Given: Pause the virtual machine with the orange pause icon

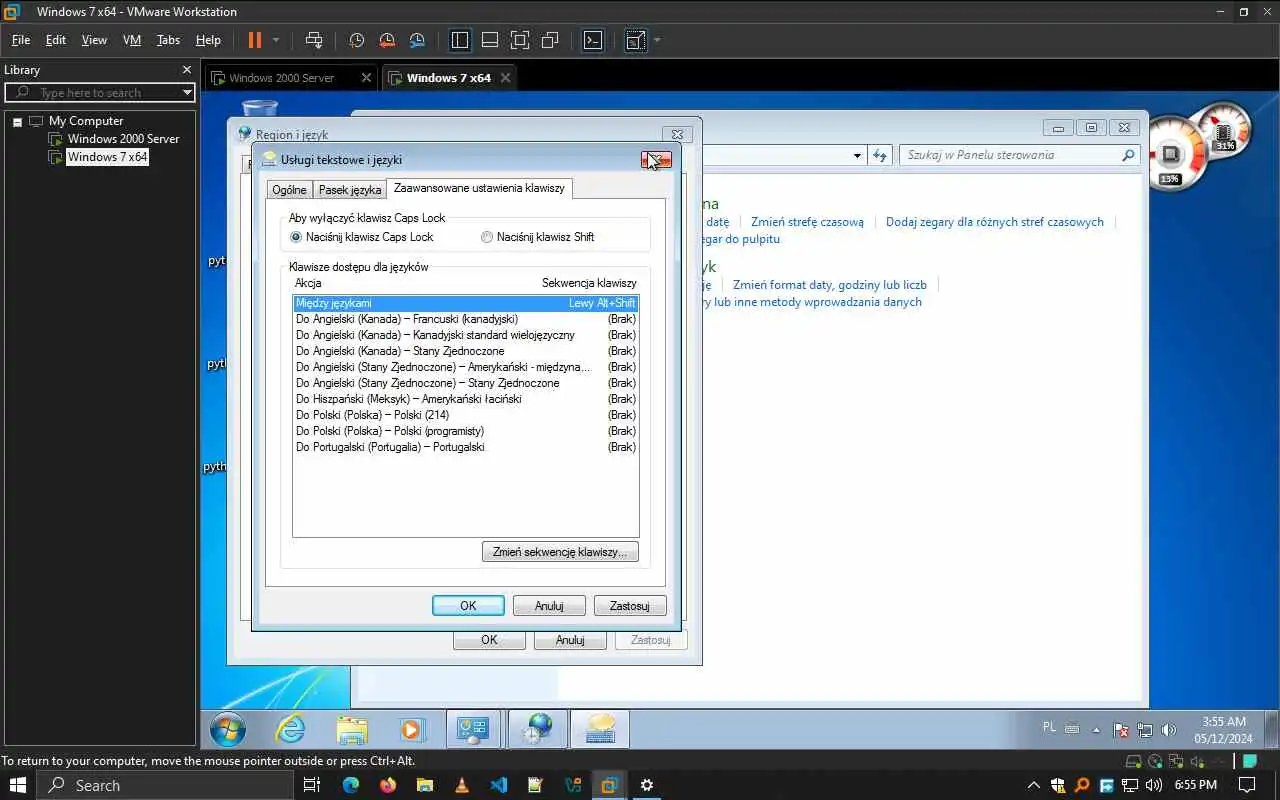Looking at the screenshot, I should click(254, 40).
